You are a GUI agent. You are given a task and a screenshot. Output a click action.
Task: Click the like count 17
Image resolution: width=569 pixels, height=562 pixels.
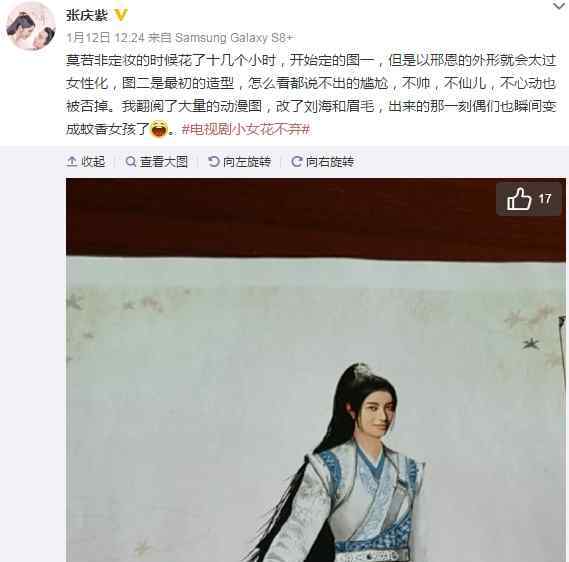pos(545,199)
